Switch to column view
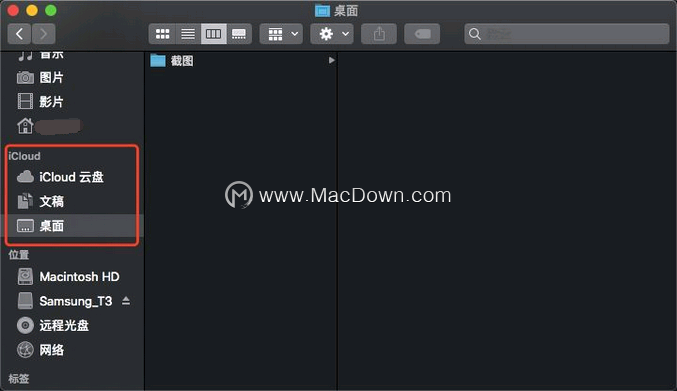This screenshot has width=677, height=391. click(x=213, y=34)
